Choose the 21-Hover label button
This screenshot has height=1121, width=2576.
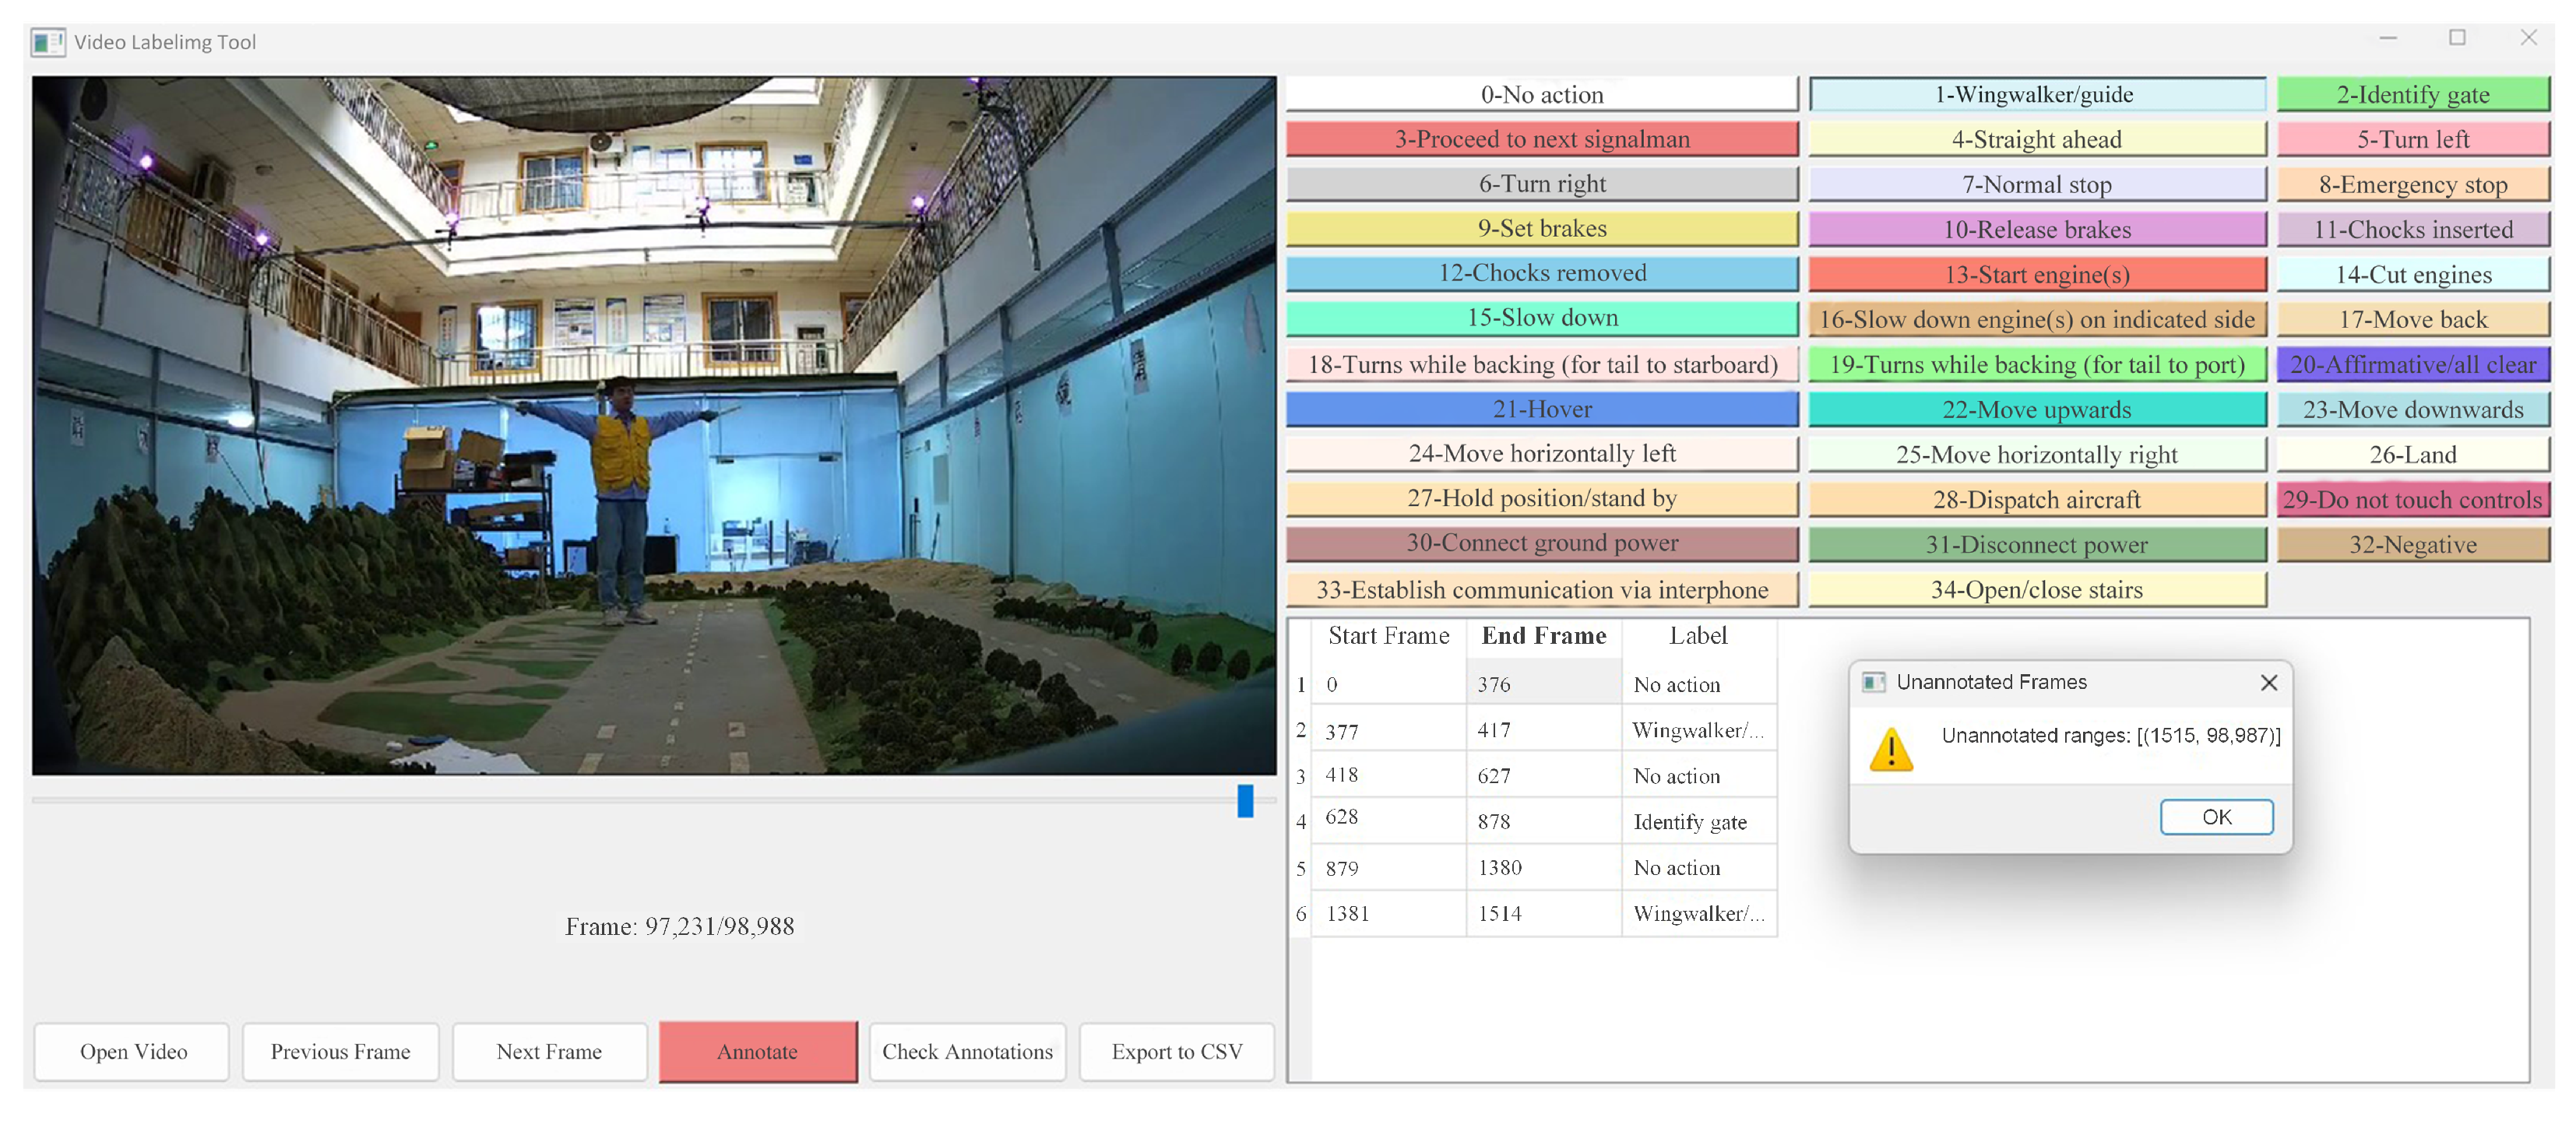click(x=1541, y=409)
